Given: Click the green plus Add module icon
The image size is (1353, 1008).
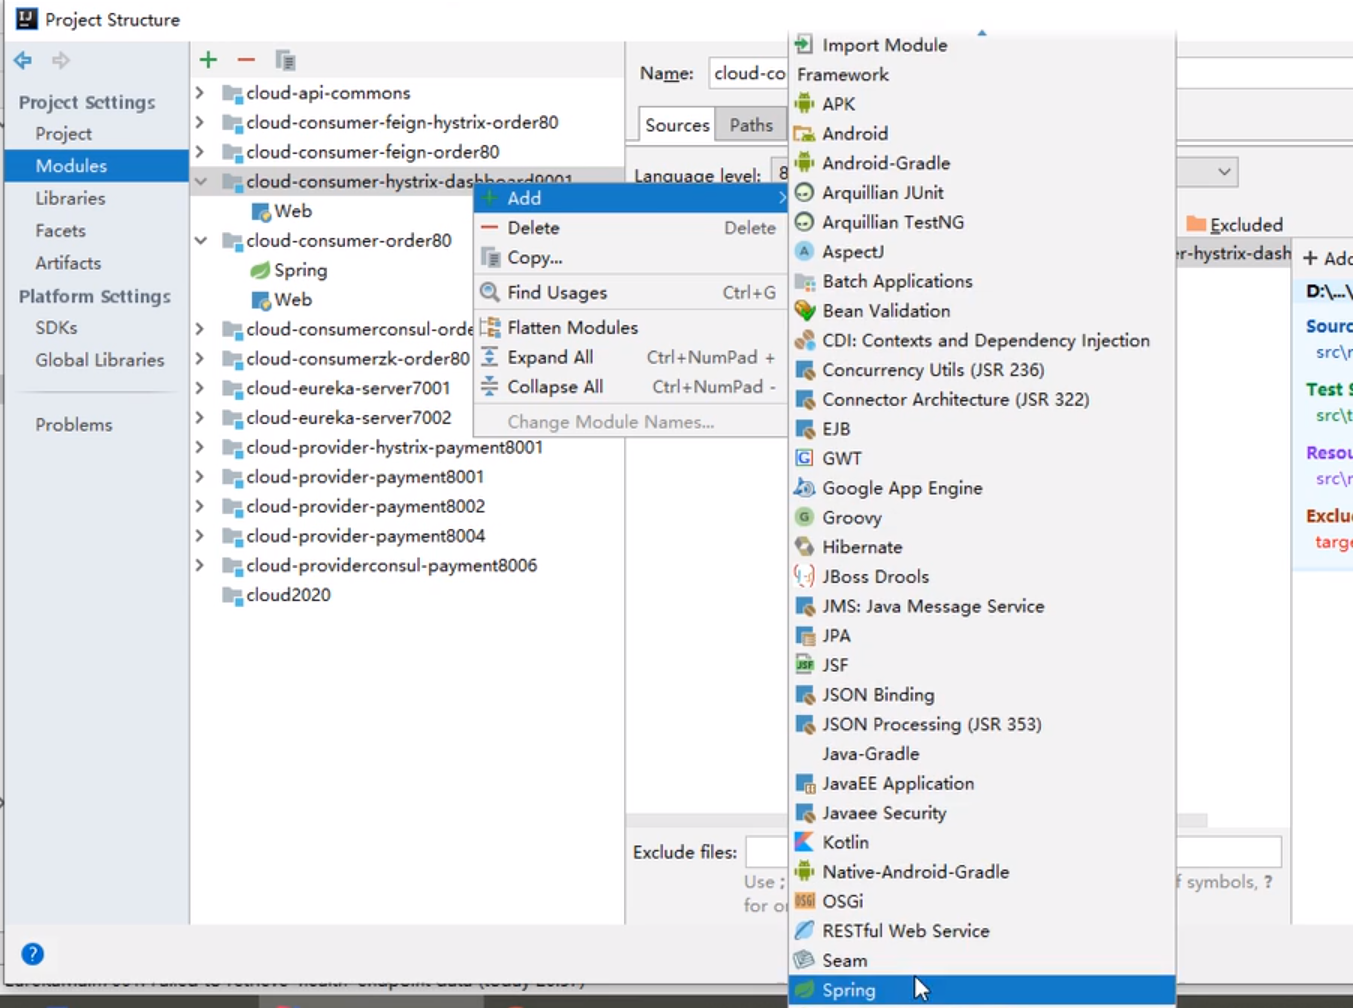Looking at the screenshot, I should tap(208, 60).
